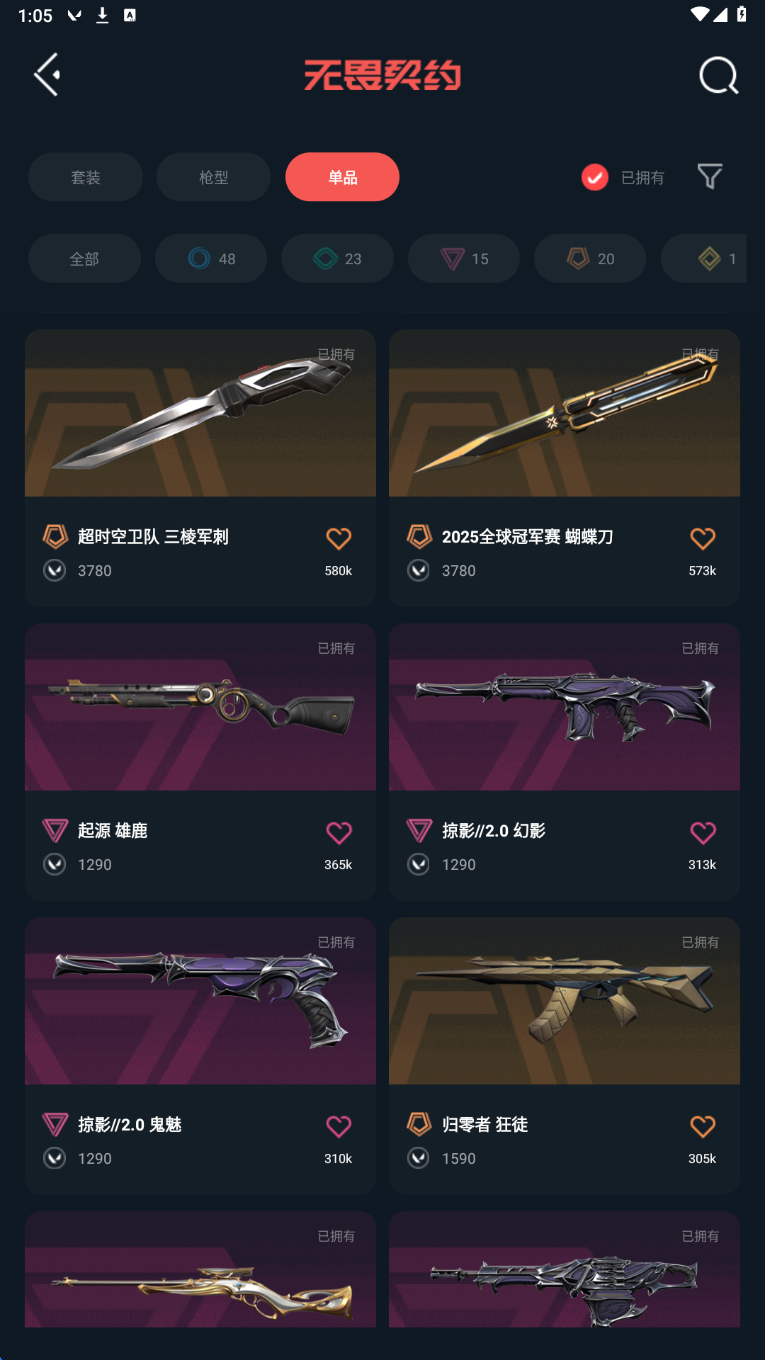Open the 三棱军刺 knife thumbnail
The height and width of the screenshot is (1360, 765).
pyautogui.click(x=200, y=413)
